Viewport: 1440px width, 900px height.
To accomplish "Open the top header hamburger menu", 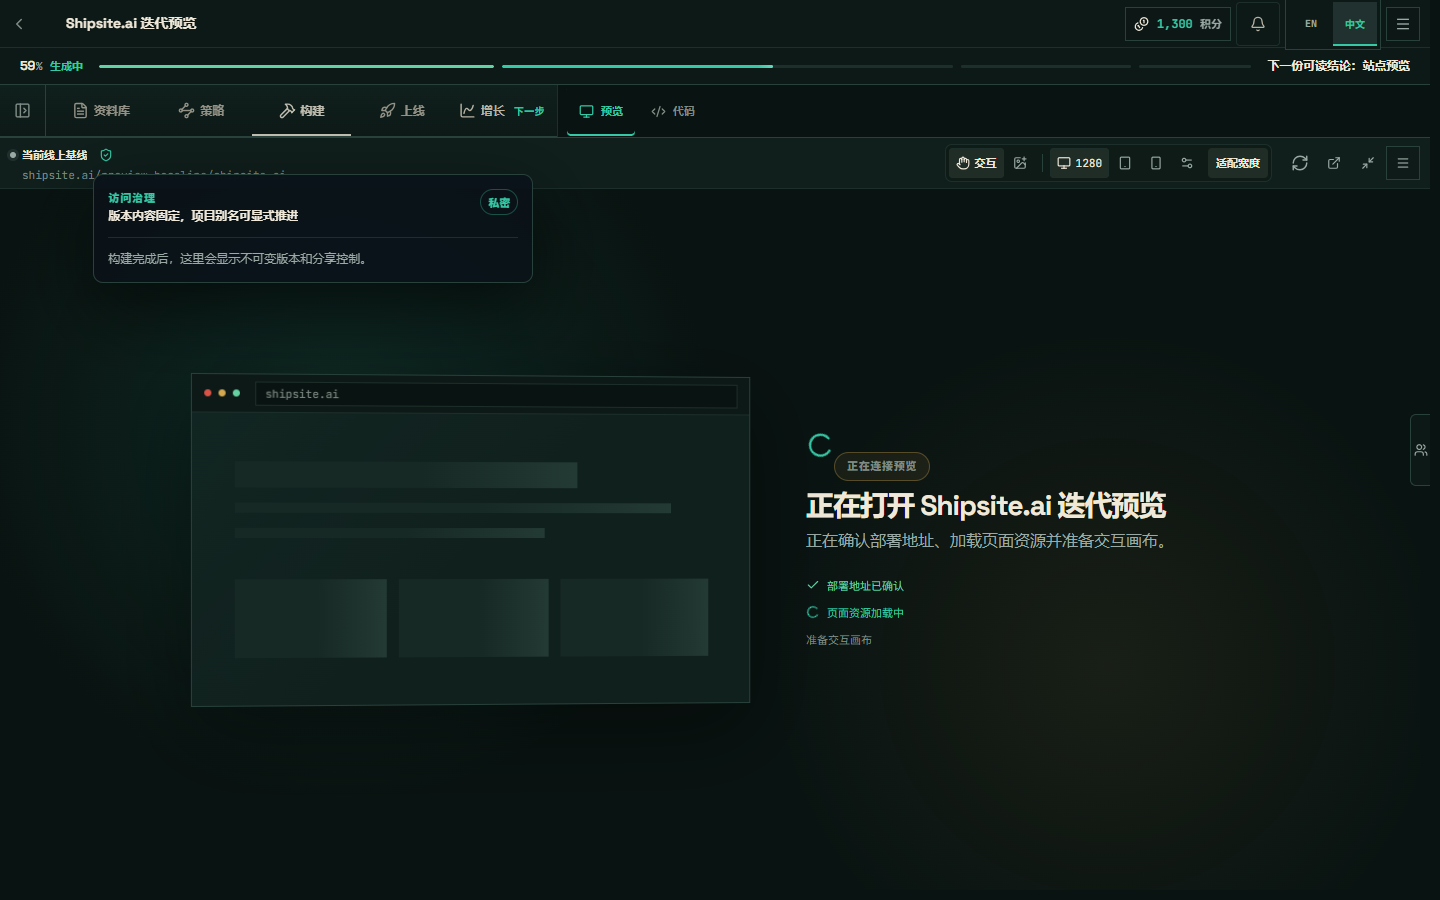I will 1403,24.
